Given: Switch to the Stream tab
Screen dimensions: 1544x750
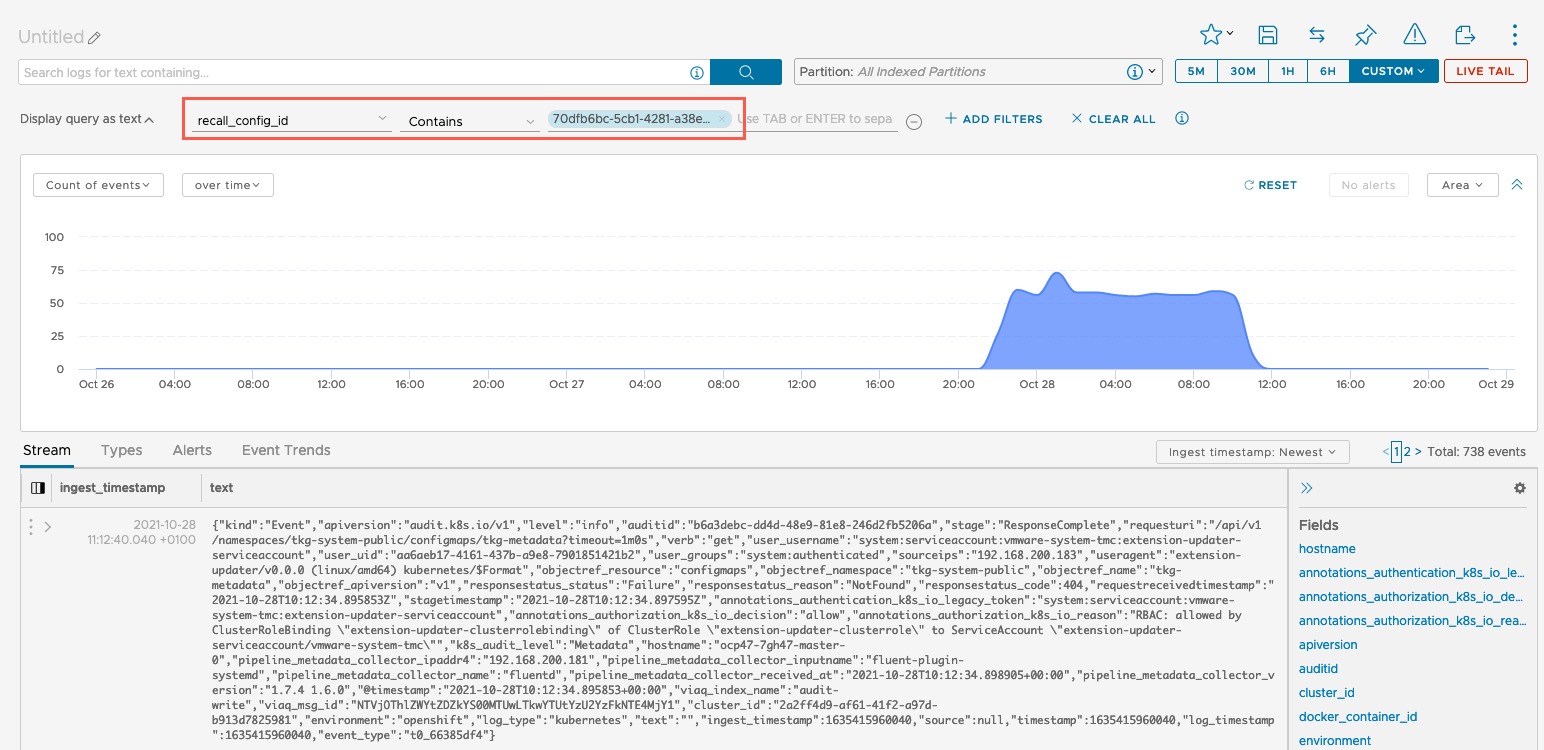Looking at the screenshot, I should click(47, 450).
